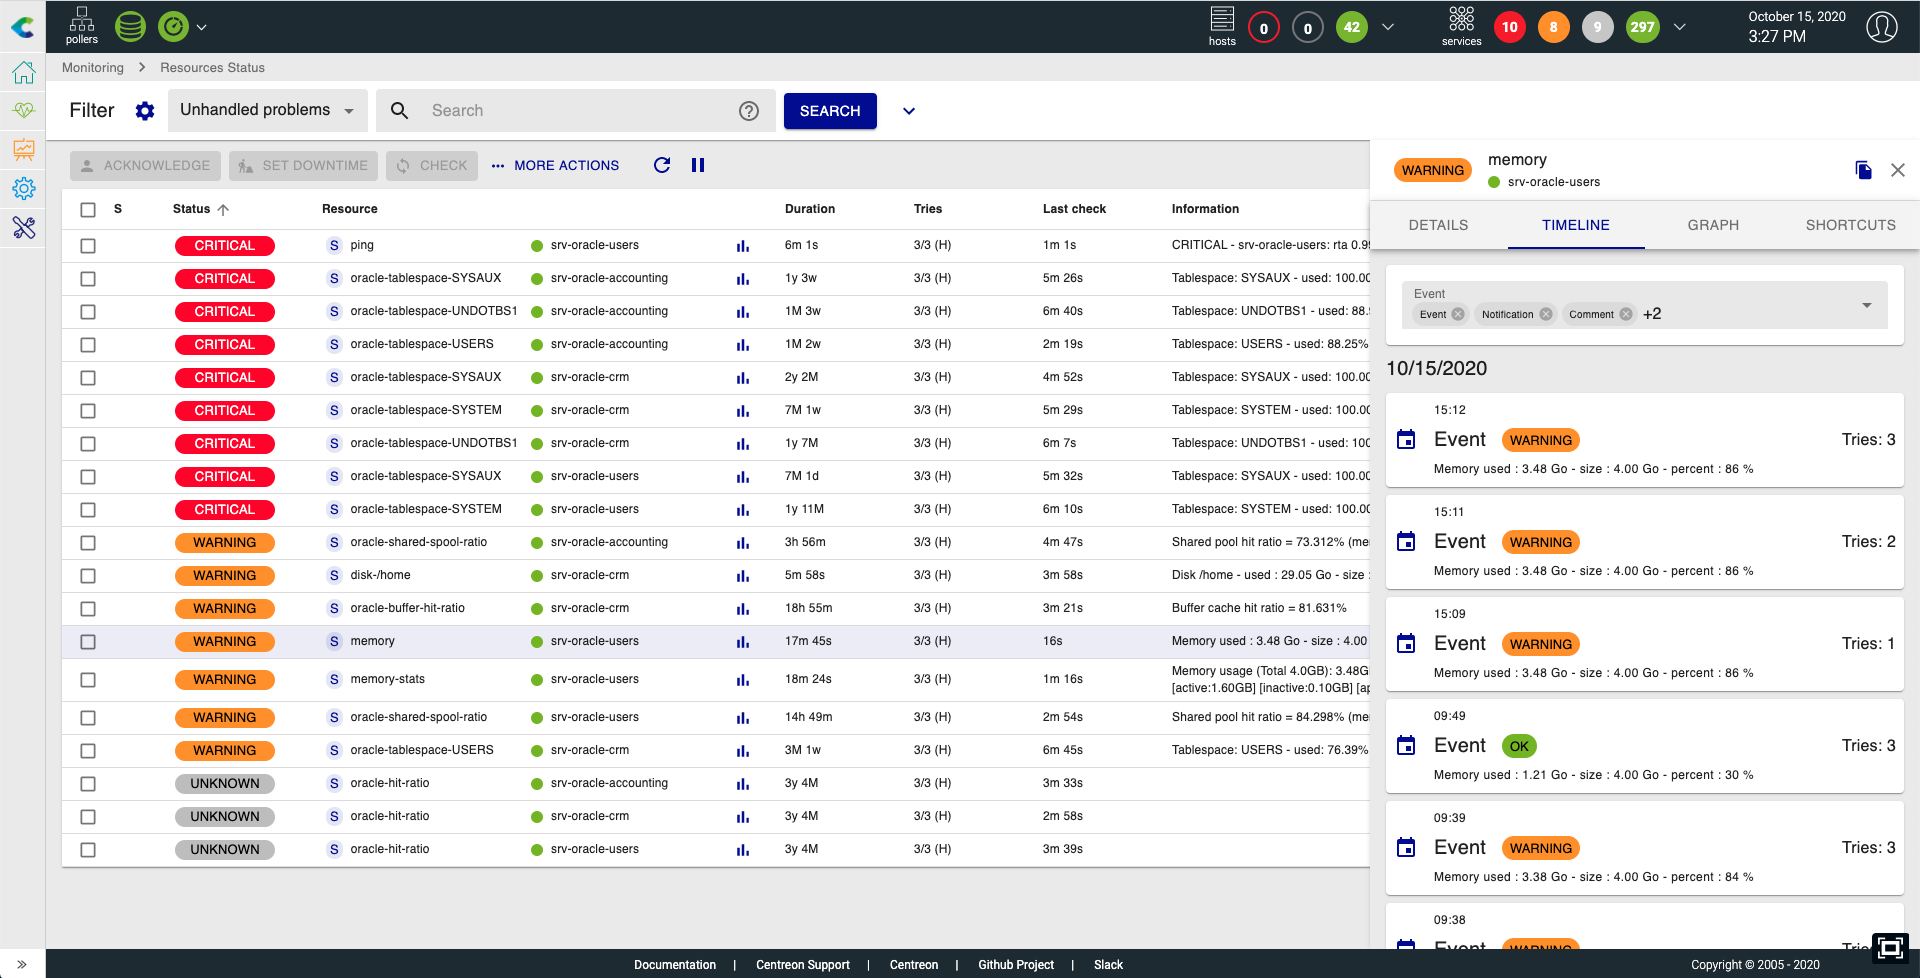Remove the Notification filter chip
The height and width of the screenshot is (978, 1920).
pos(1546,314)
